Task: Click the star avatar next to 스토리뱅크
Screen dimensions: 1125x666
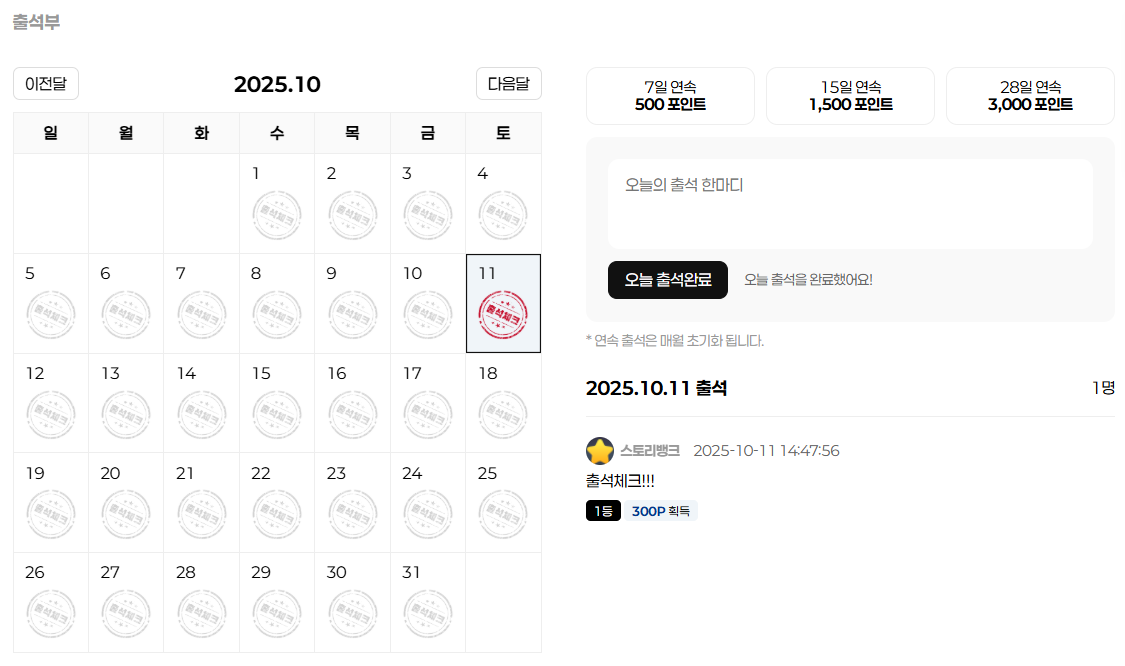Action: tap(600, 451)
